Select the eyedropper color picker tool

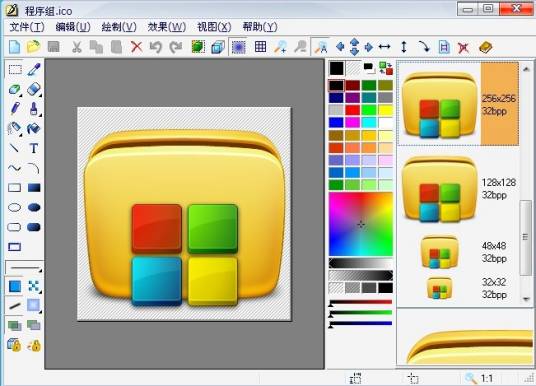pyautogui.click(x=34, y=70)
